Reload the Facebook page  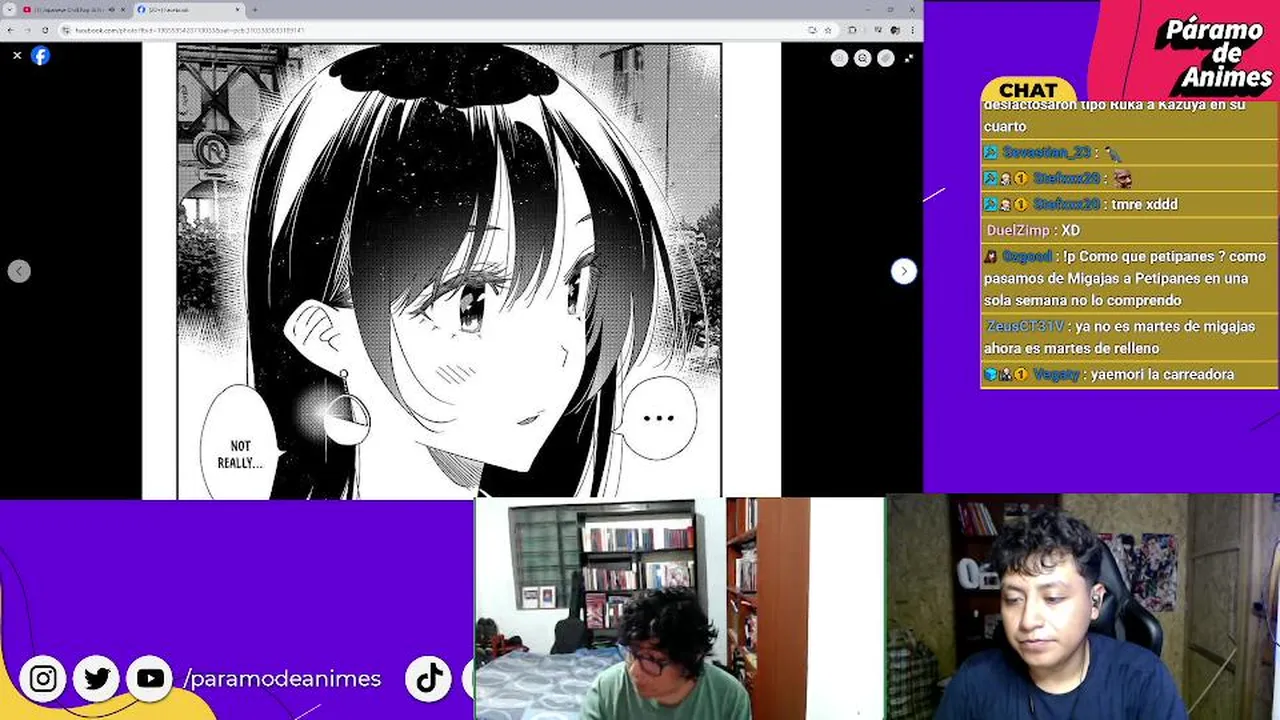coord(44,30)
